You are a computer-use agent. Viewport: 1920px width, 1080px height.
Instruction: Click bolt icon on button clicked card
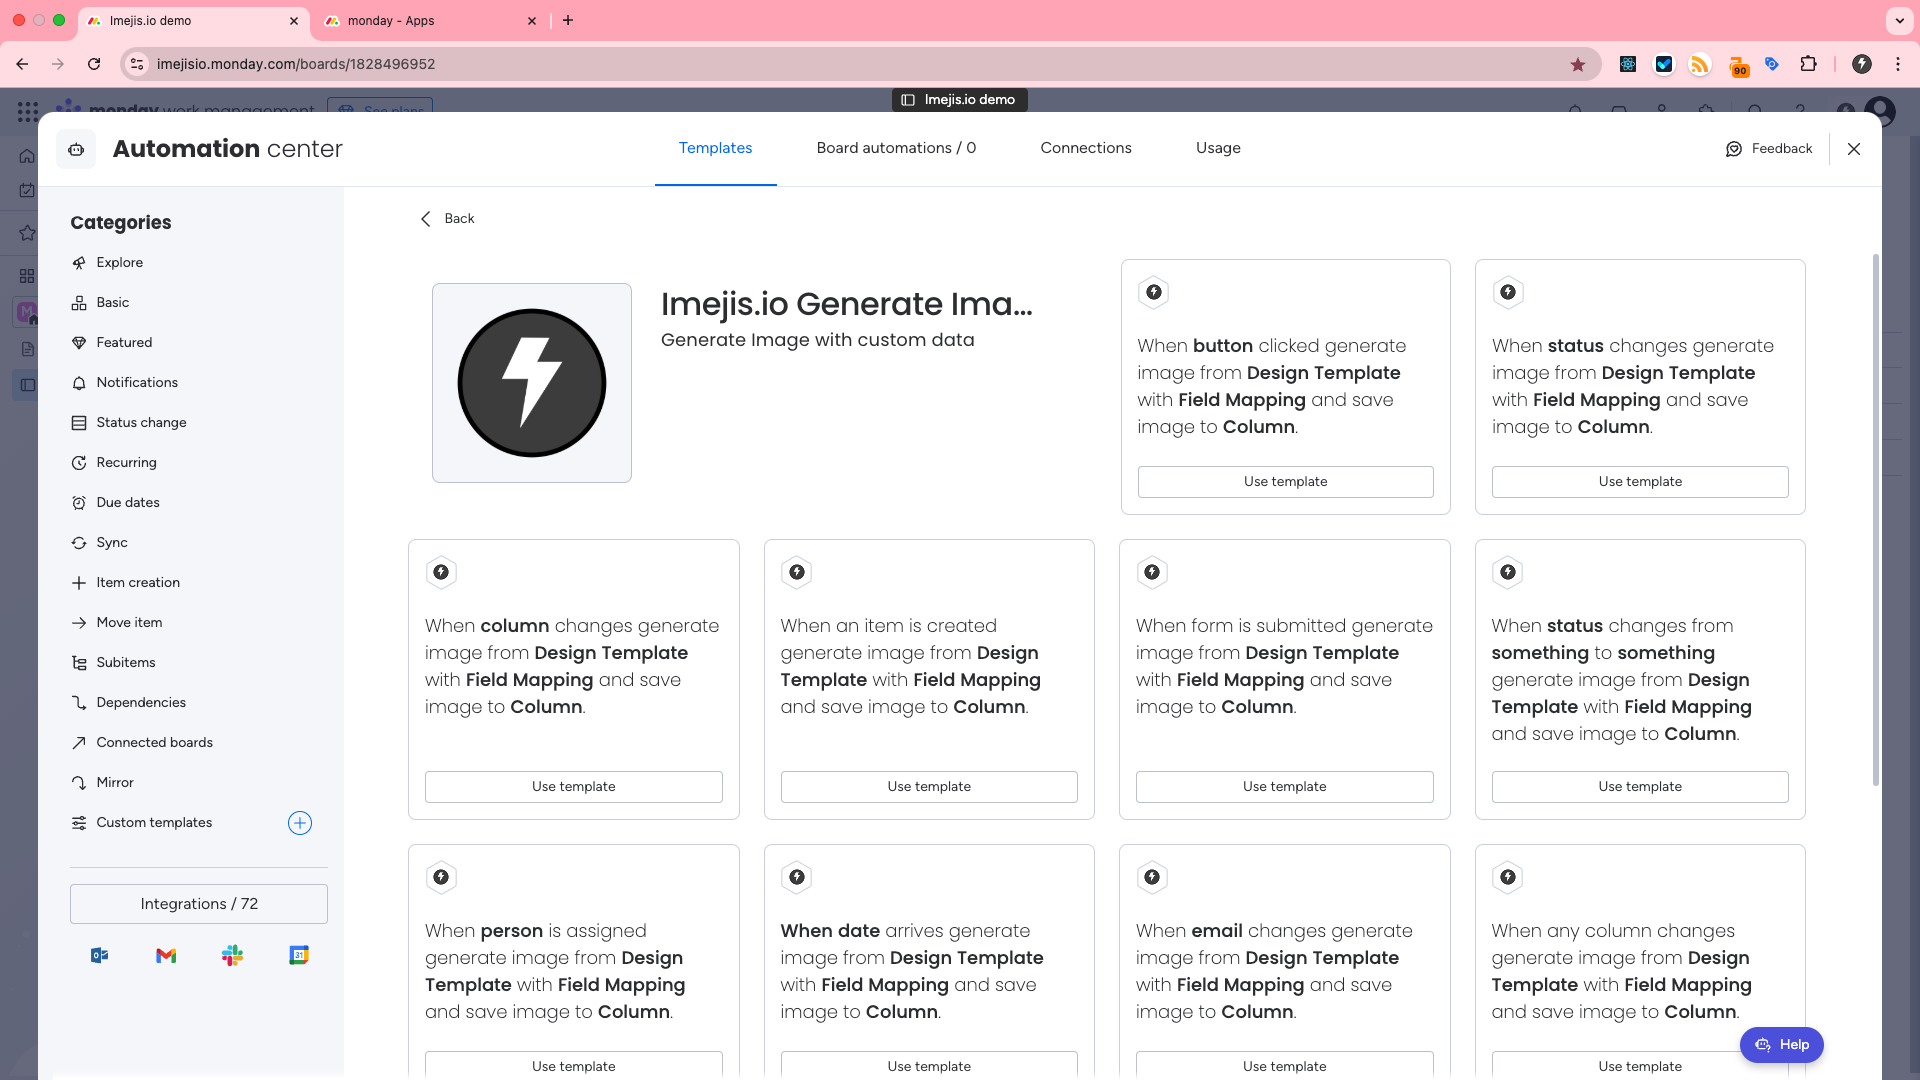[x=1154, y=292]
